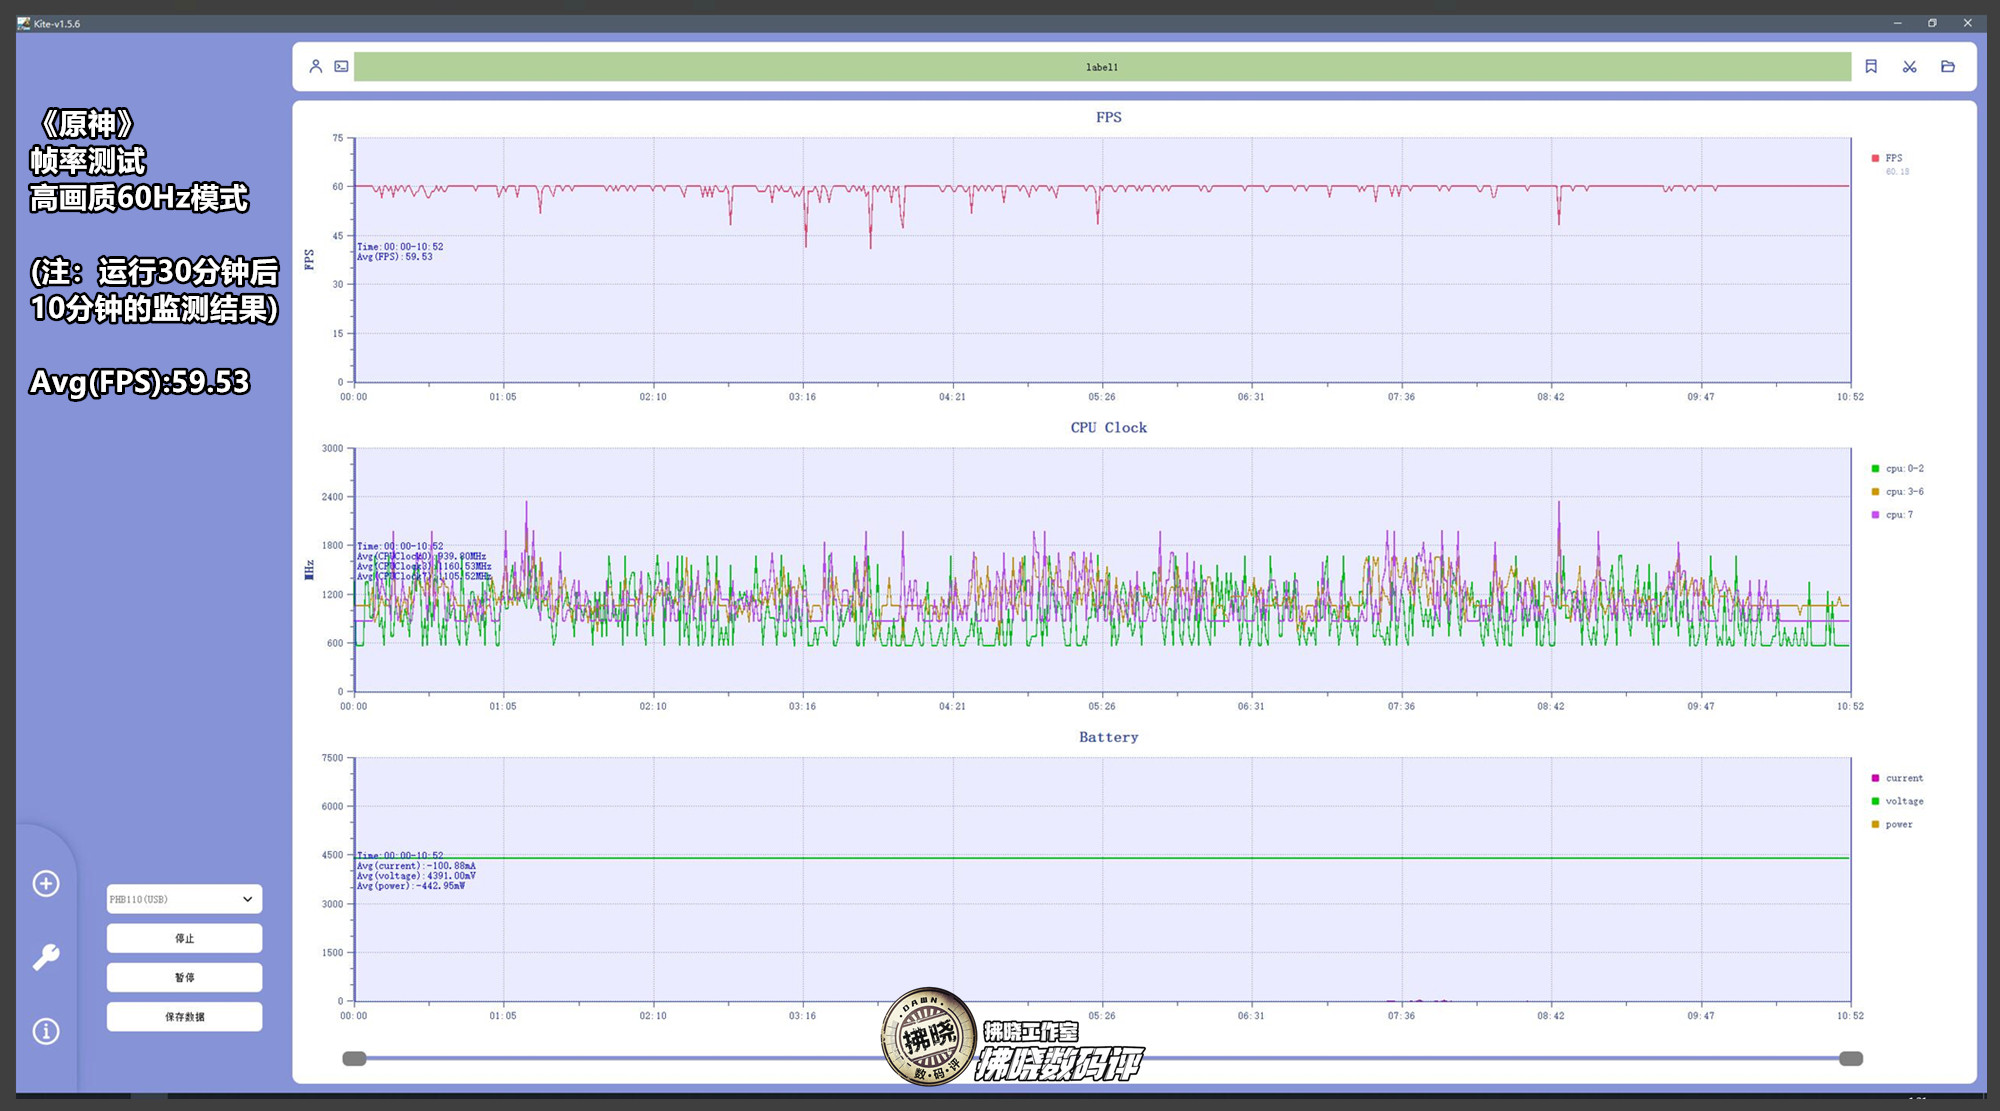Click the 保存数据 save data button
This screenshot has width=2000, height=1111.
click(184, 1016)
